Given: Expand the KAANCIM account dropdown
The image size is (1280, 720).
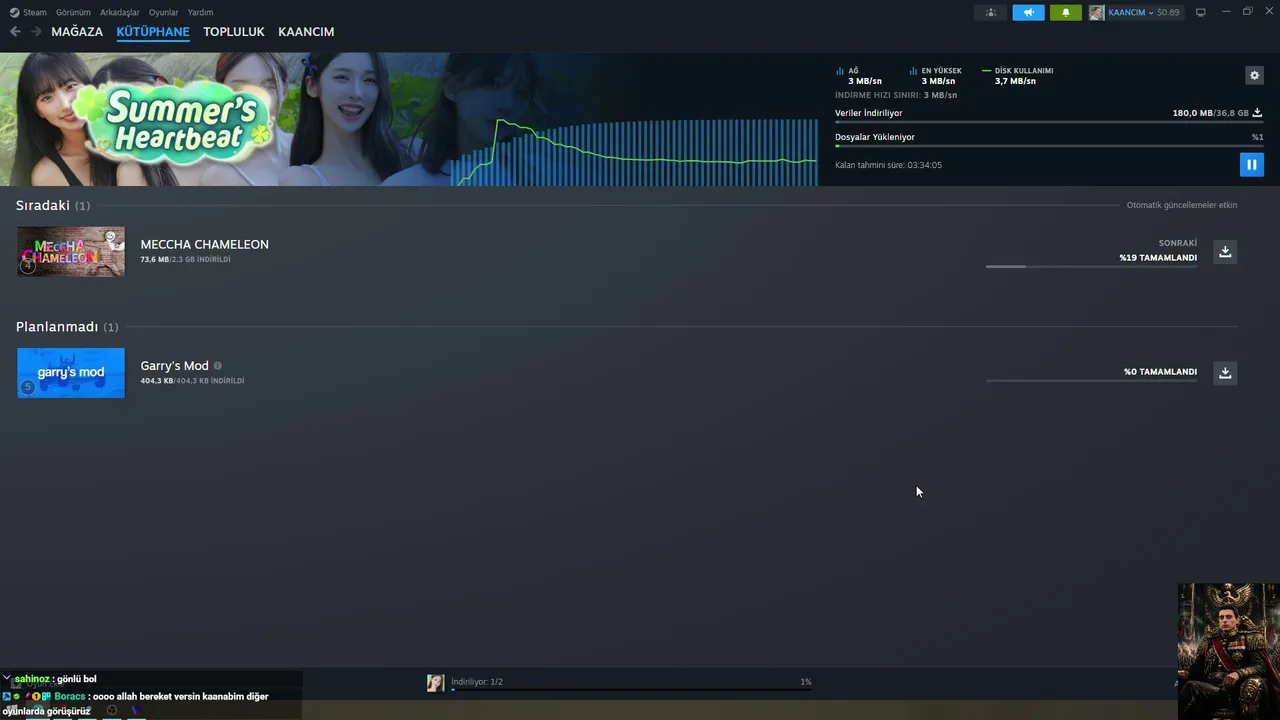Looking at the screenshot, I should [1130, 13].
